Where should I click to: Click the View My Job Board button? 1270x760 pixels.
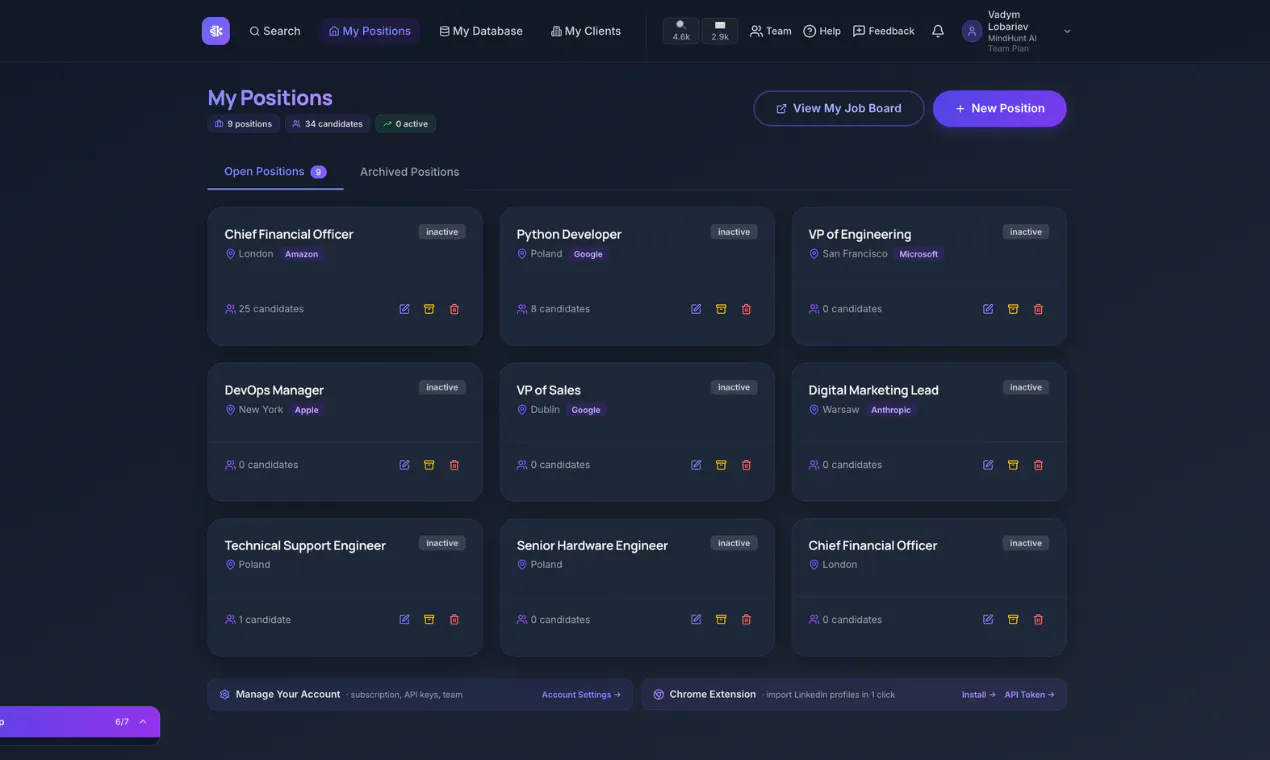point(839,108)
